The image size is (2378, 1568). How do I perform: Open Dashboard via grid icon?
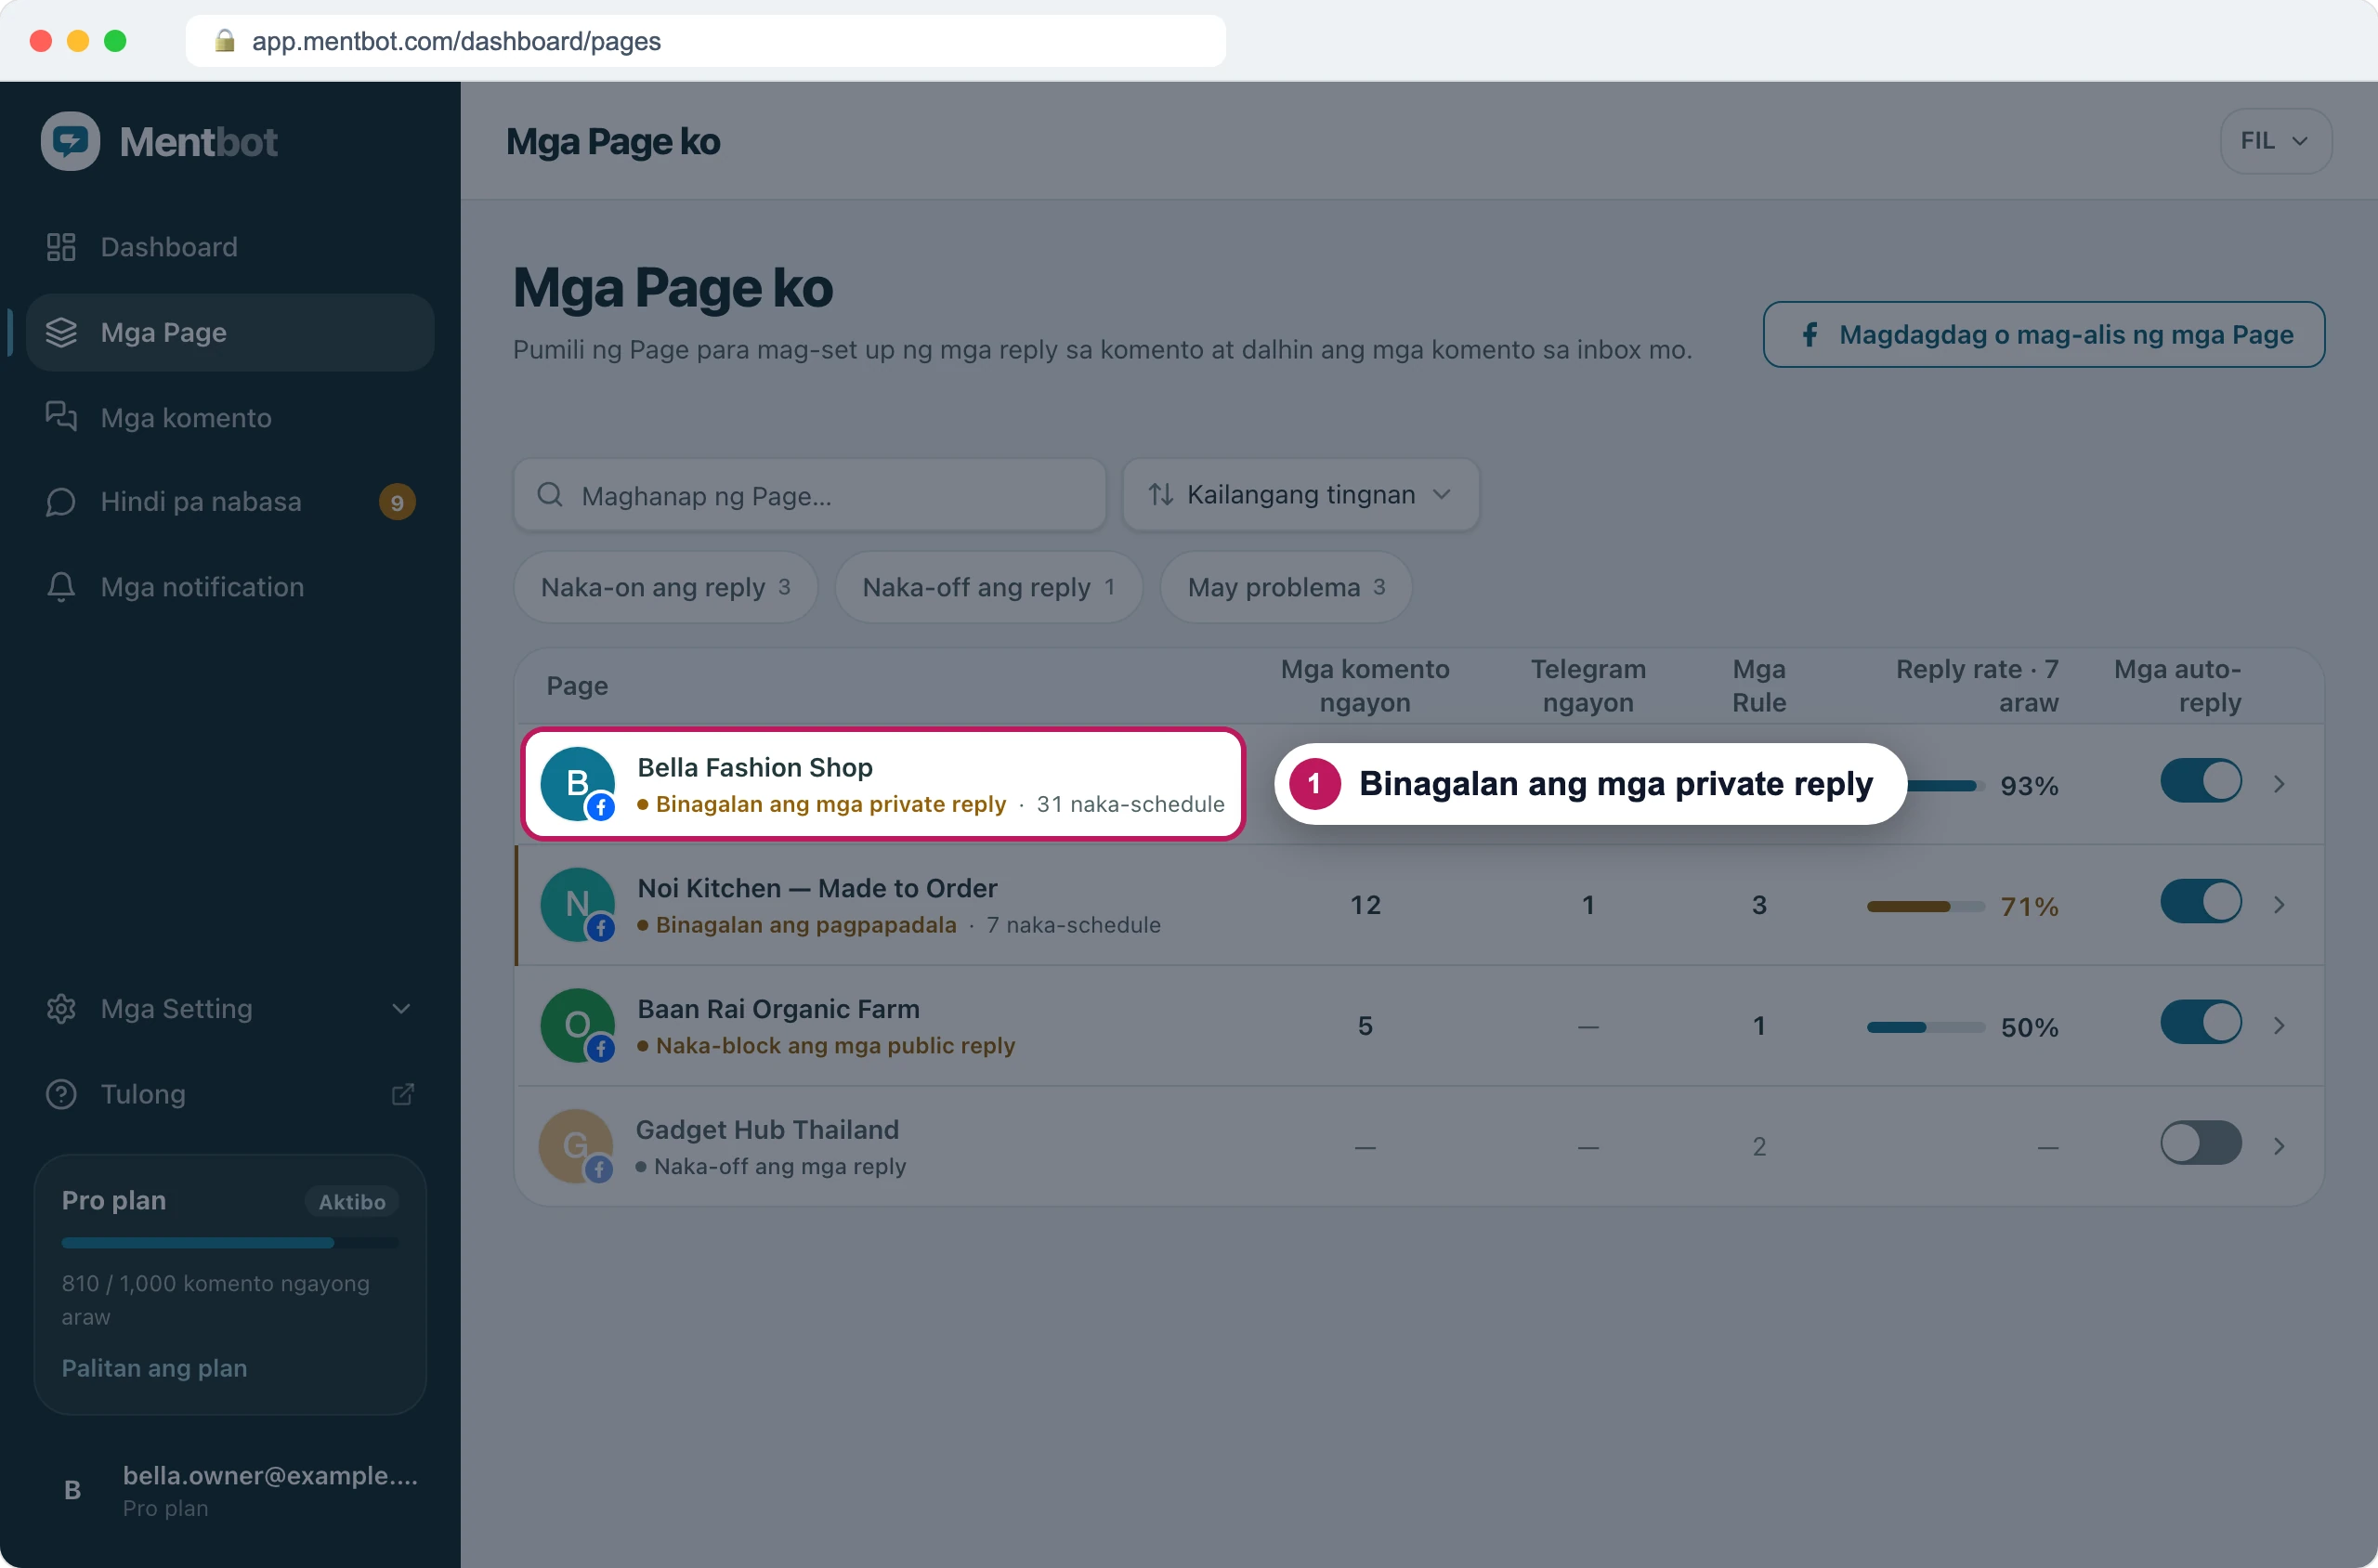tap(61, 247)
